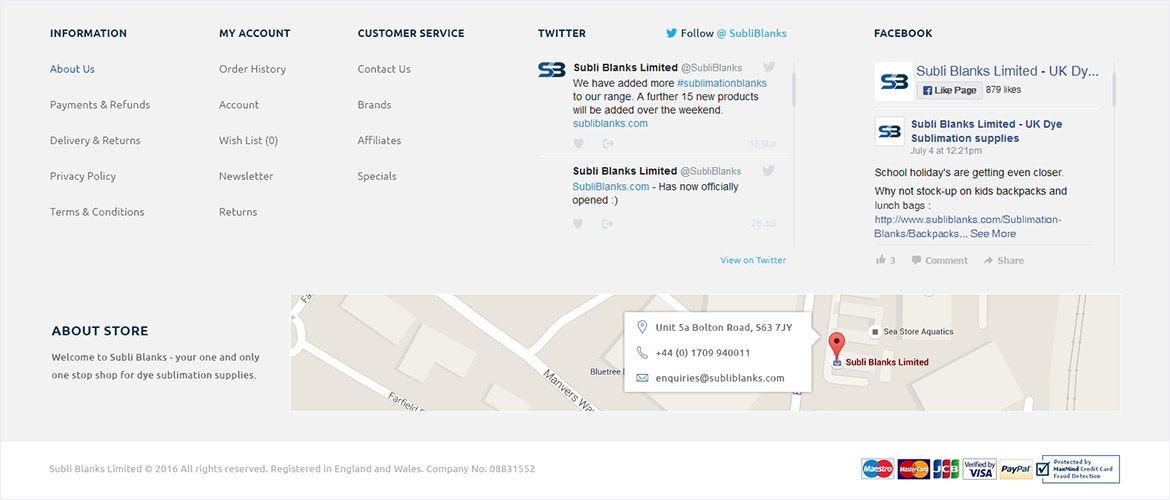Open the Terms & Conditions page

tap(97, 212)
